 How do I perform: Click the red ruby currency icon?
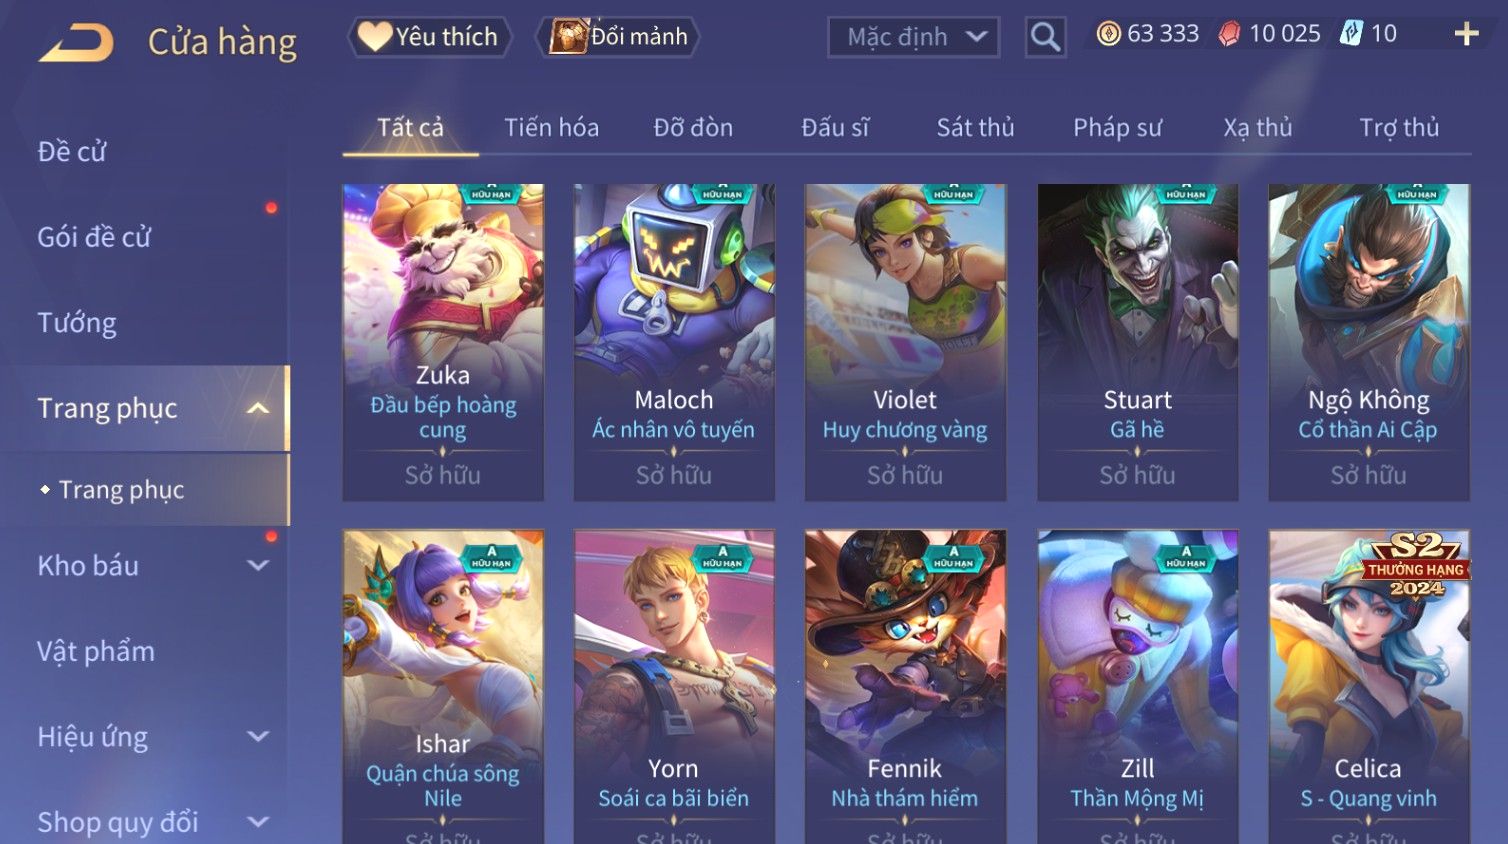(1230, 34)
